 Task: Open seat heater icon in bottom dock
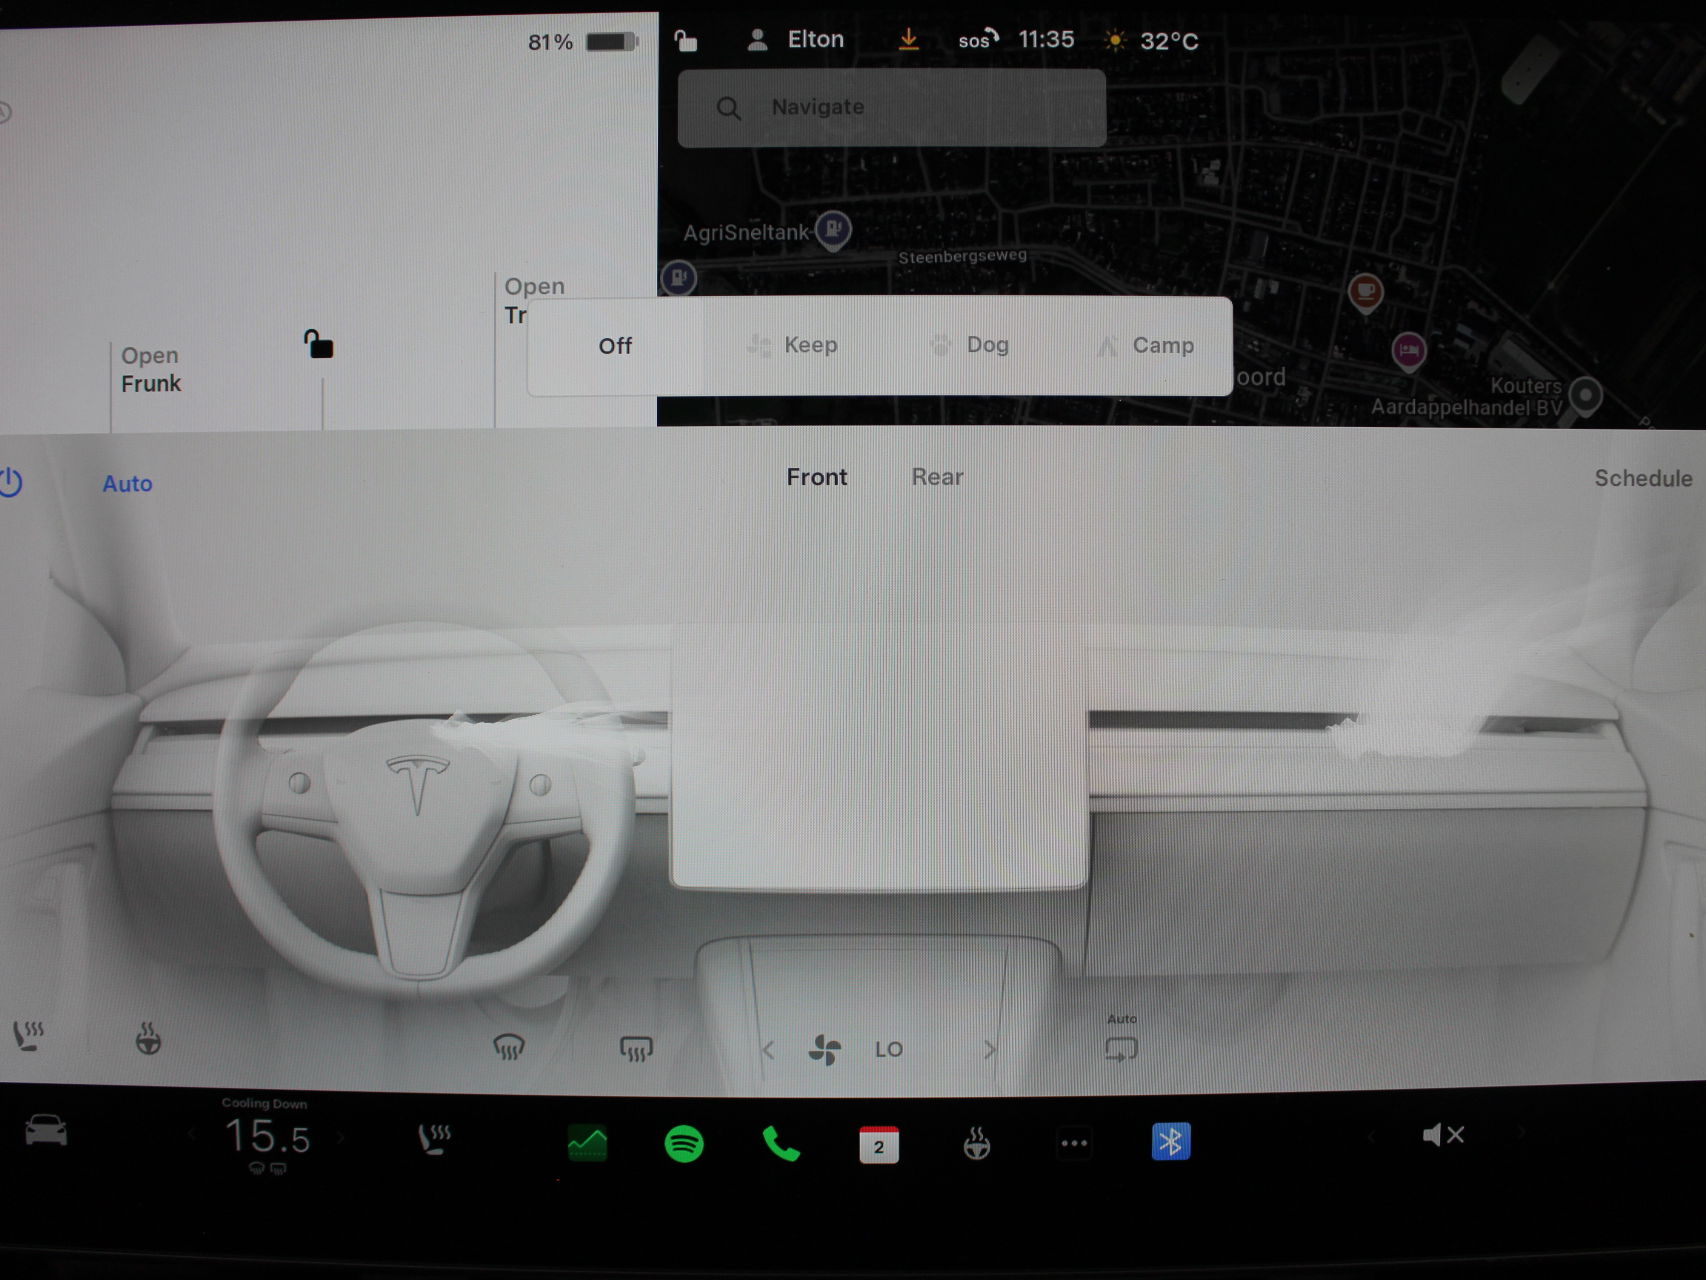coord(435,1139)
